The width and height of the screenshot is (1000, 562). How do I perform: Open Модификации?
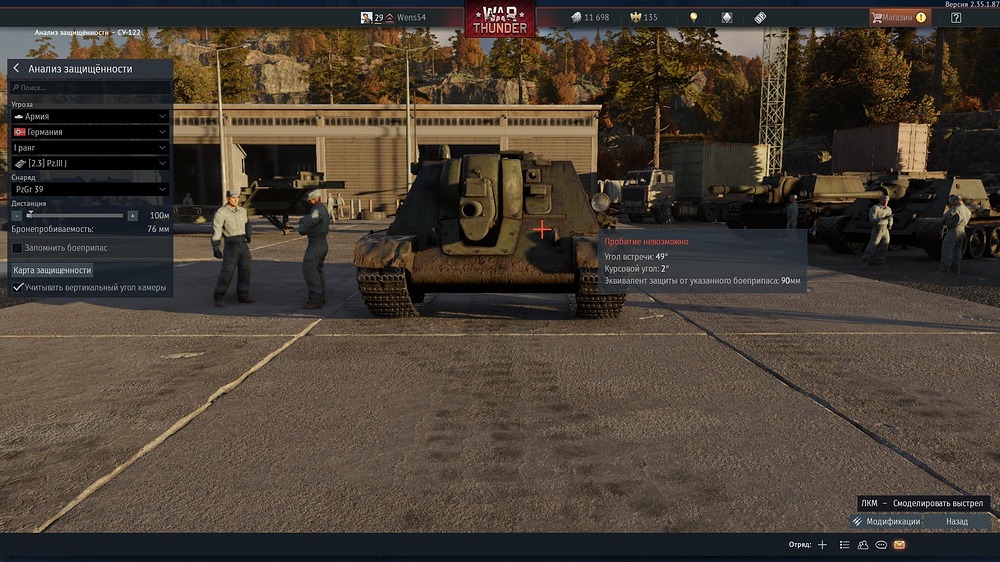[x=887, y=521]
